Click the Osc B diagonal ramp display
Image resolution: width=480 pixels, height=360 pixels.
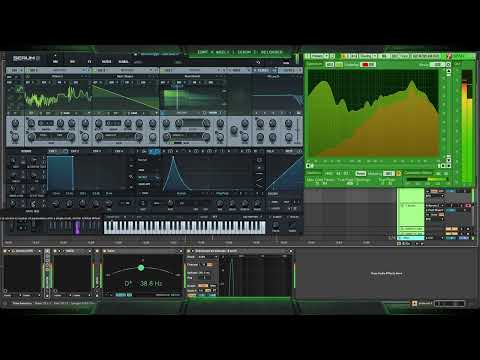click(x=125, y=98)
